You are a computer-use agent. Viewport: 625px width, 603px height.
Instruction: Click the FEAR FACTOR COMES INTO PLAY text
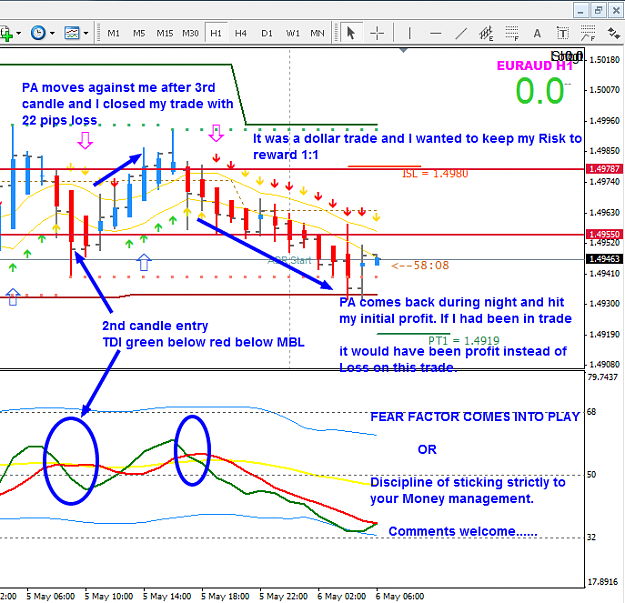(x=475, y=417)
